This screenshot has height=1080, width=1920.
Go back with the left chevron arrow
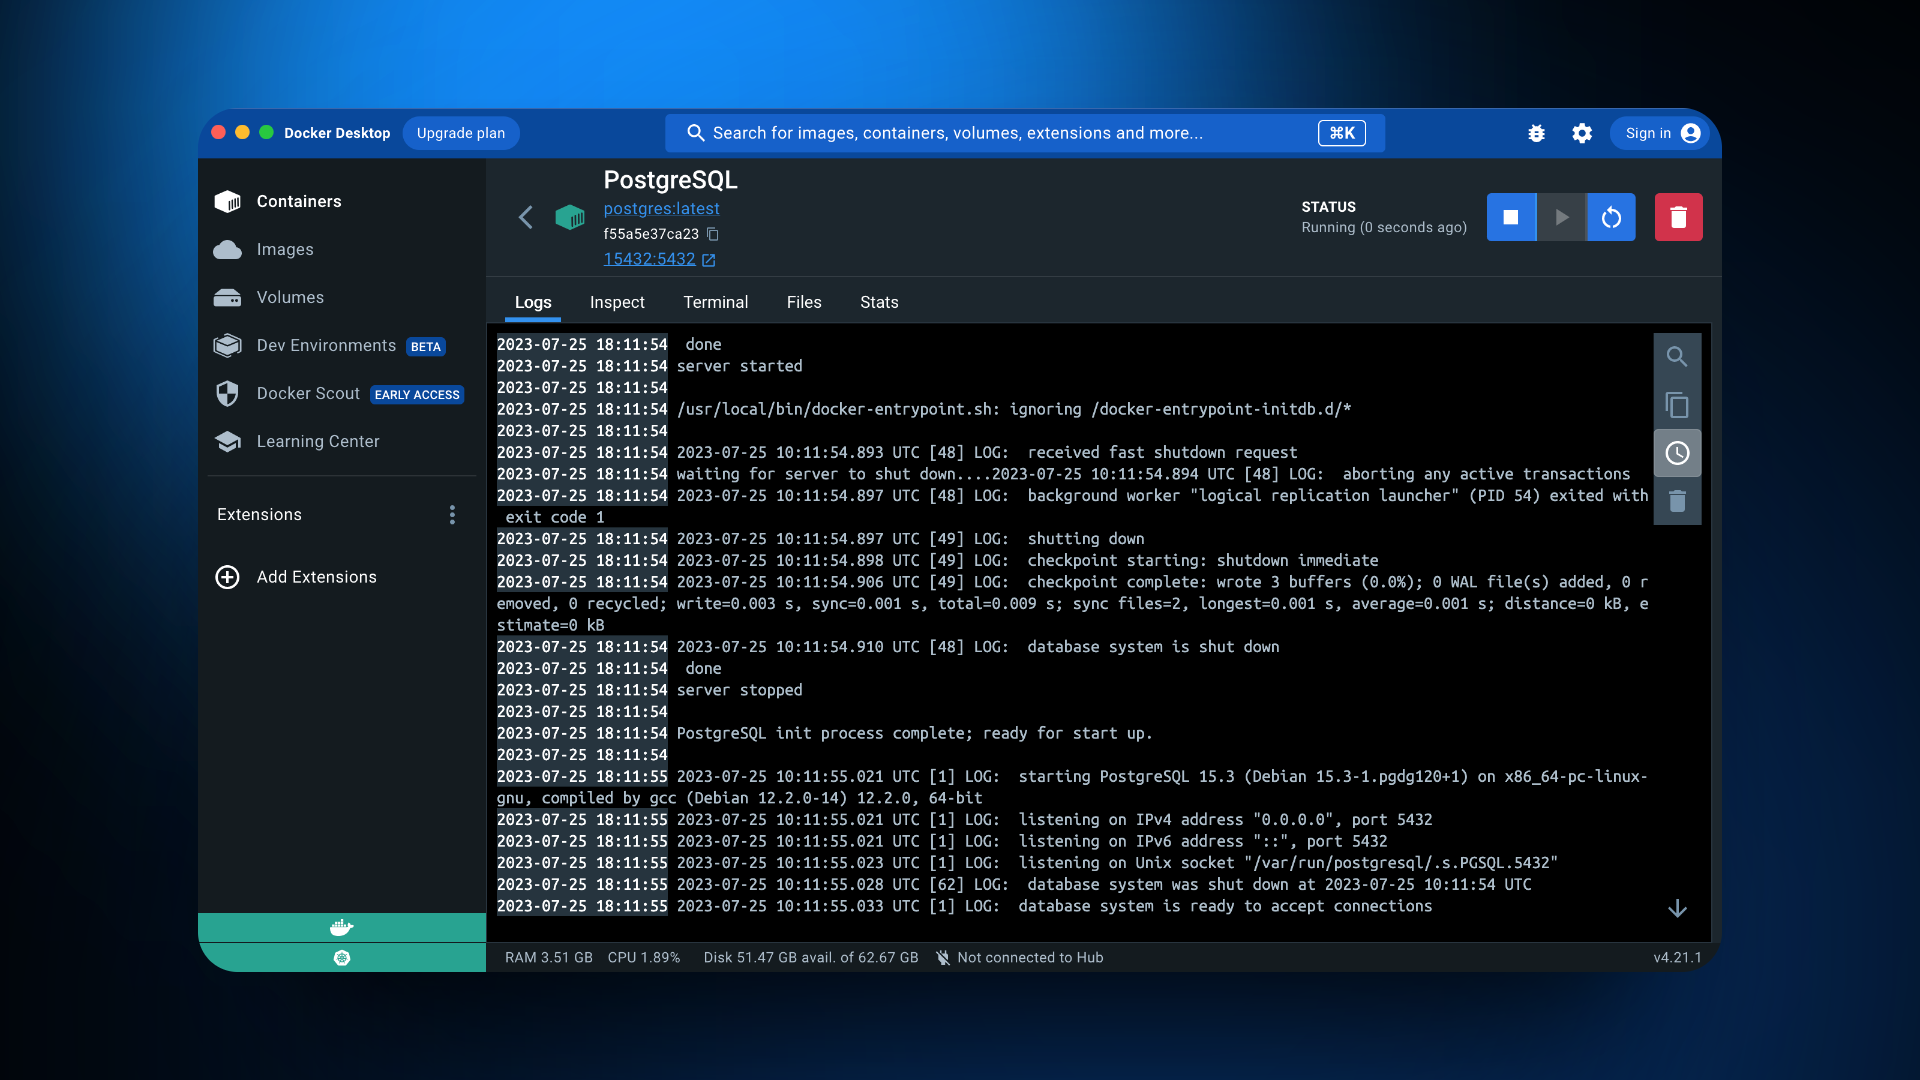tap(525, 217)
